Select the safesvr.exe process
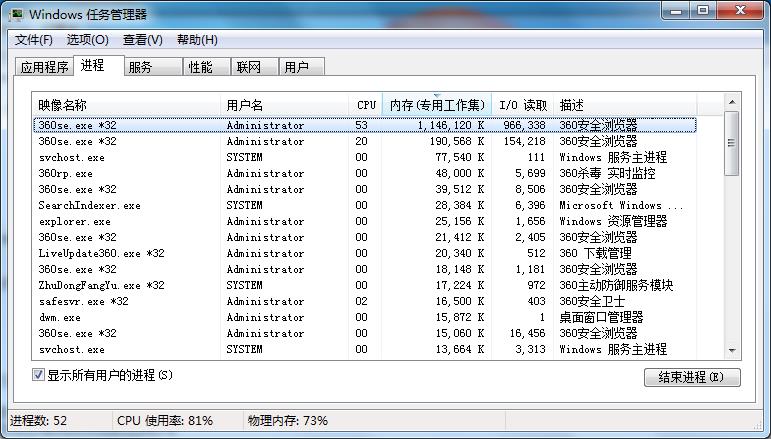This screenshot has height=439, width=771. (365, 301)
